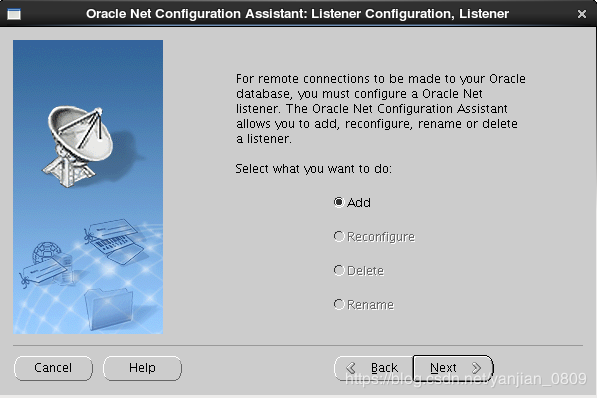
Task: Select the Delete radio option
Action: coord(339,270)
